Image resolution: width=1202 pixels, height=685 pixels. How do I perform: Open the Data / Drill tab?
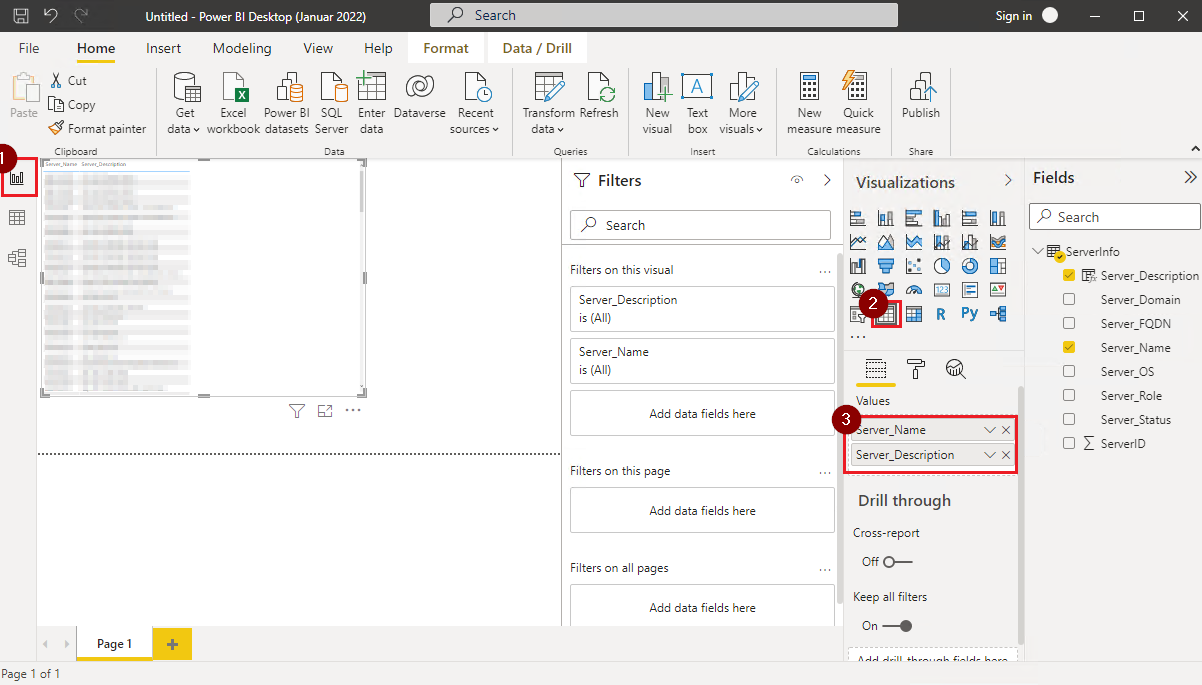[537, 48]
